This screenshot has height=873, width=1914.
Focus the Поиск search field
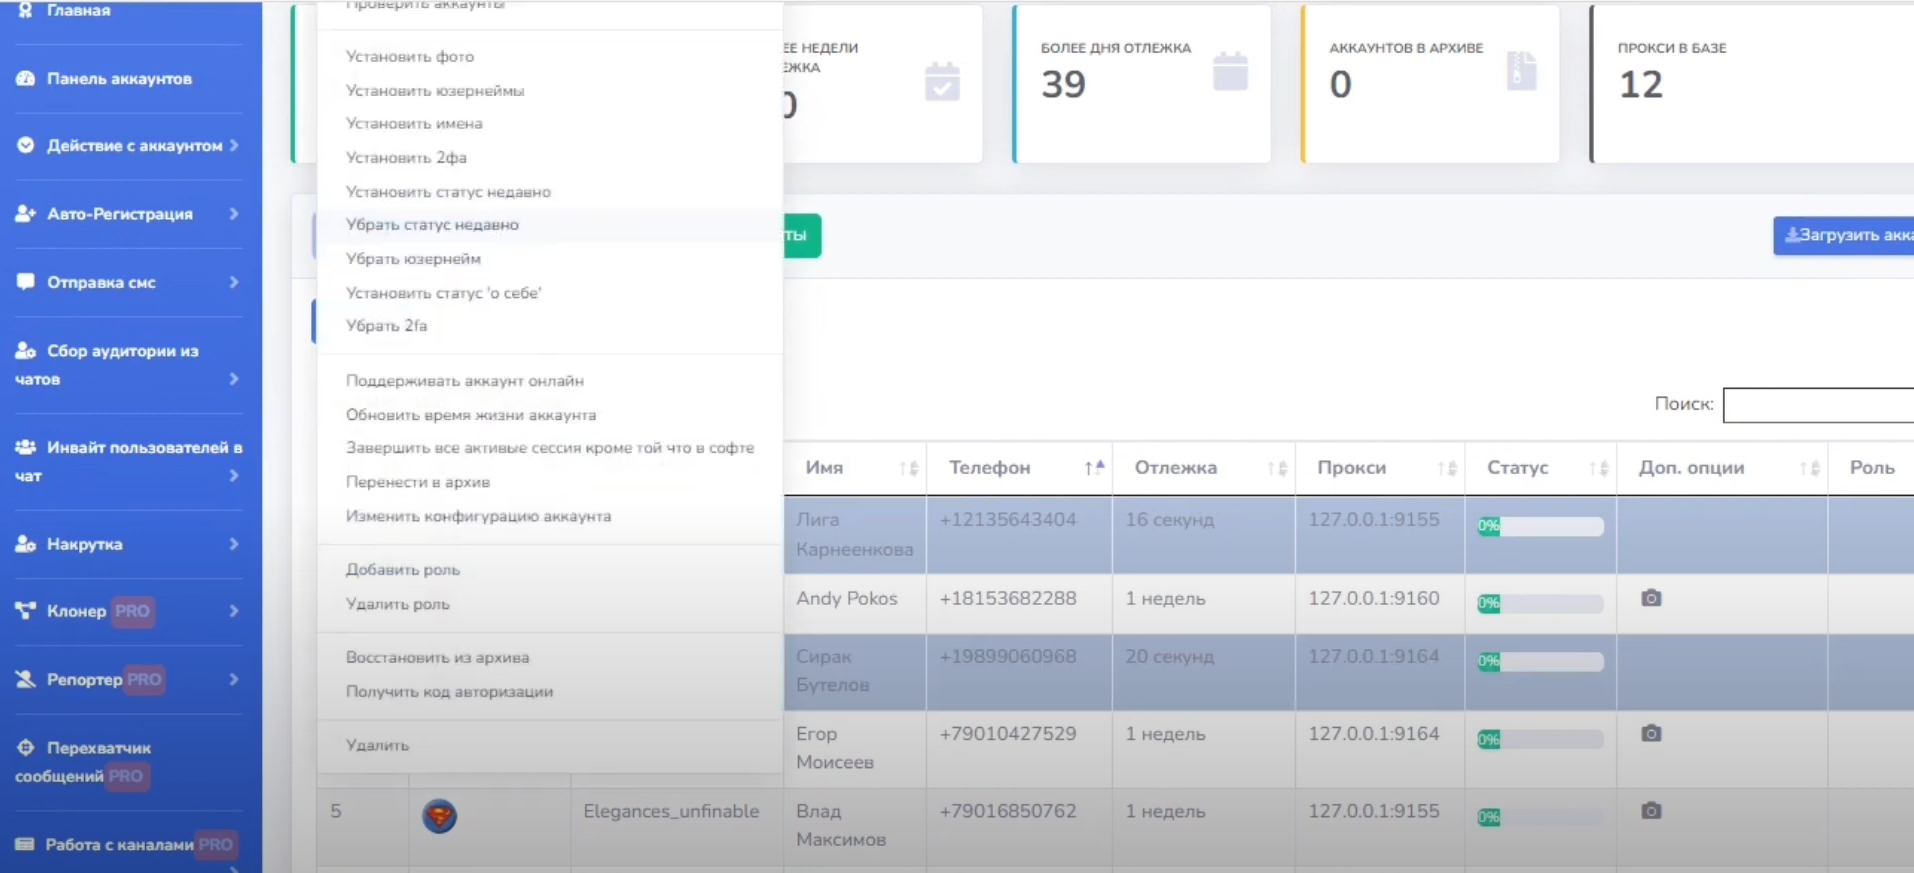1818,405
